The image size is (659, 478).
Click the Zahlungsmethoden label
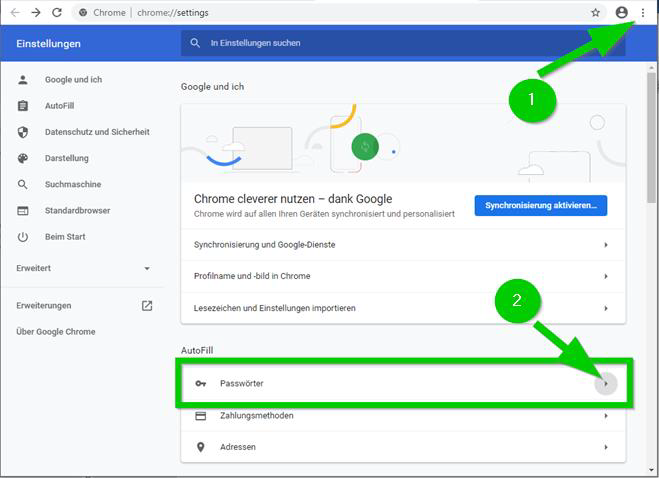[256, 416]
